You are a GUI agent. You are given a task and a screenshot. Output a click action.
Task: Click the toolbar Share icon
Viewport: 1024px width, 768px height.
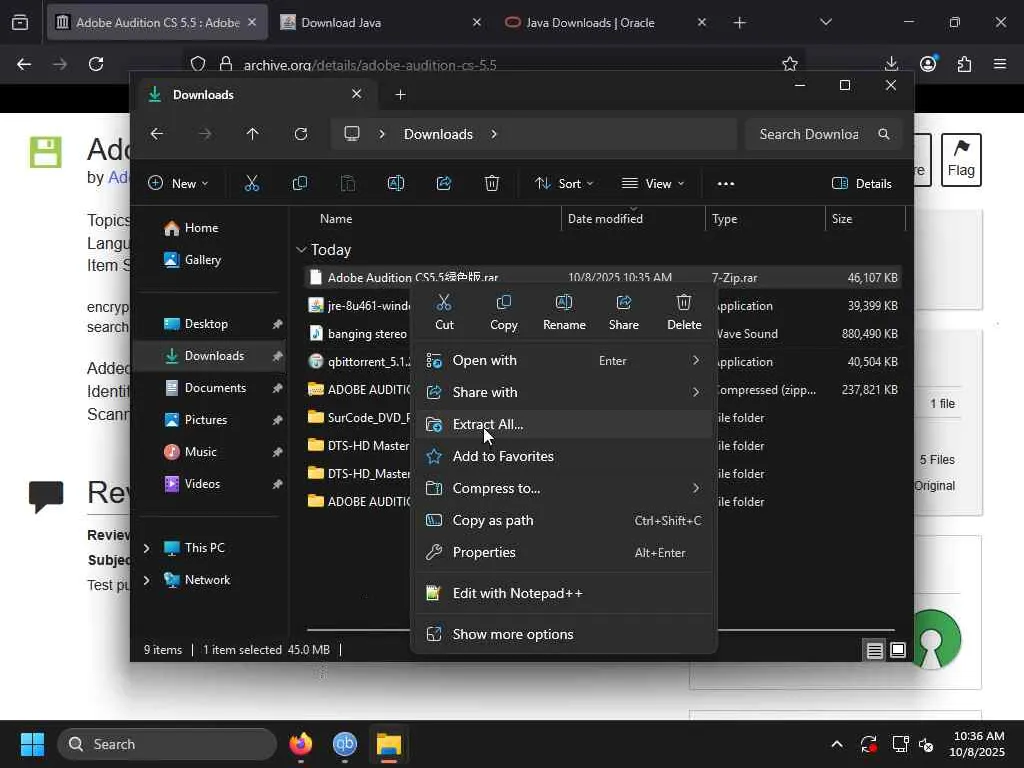(444, 184)
